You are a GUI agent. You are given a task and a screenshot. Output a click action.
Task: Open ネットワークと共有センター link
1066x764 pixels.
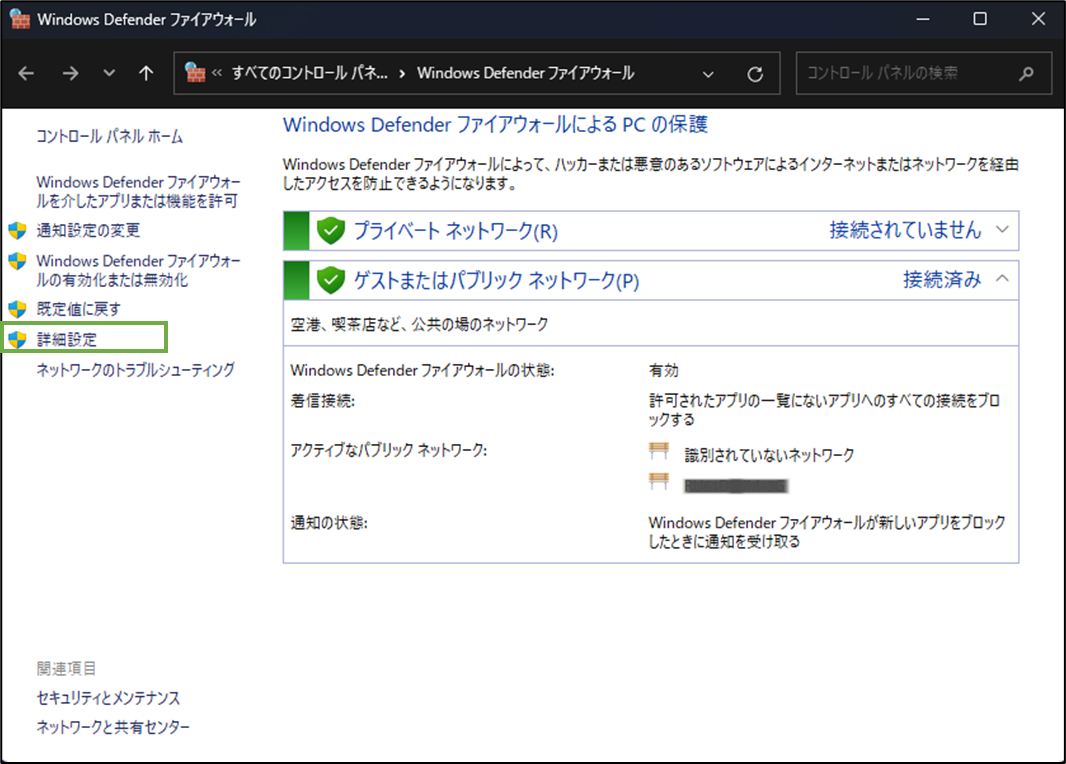113,727
